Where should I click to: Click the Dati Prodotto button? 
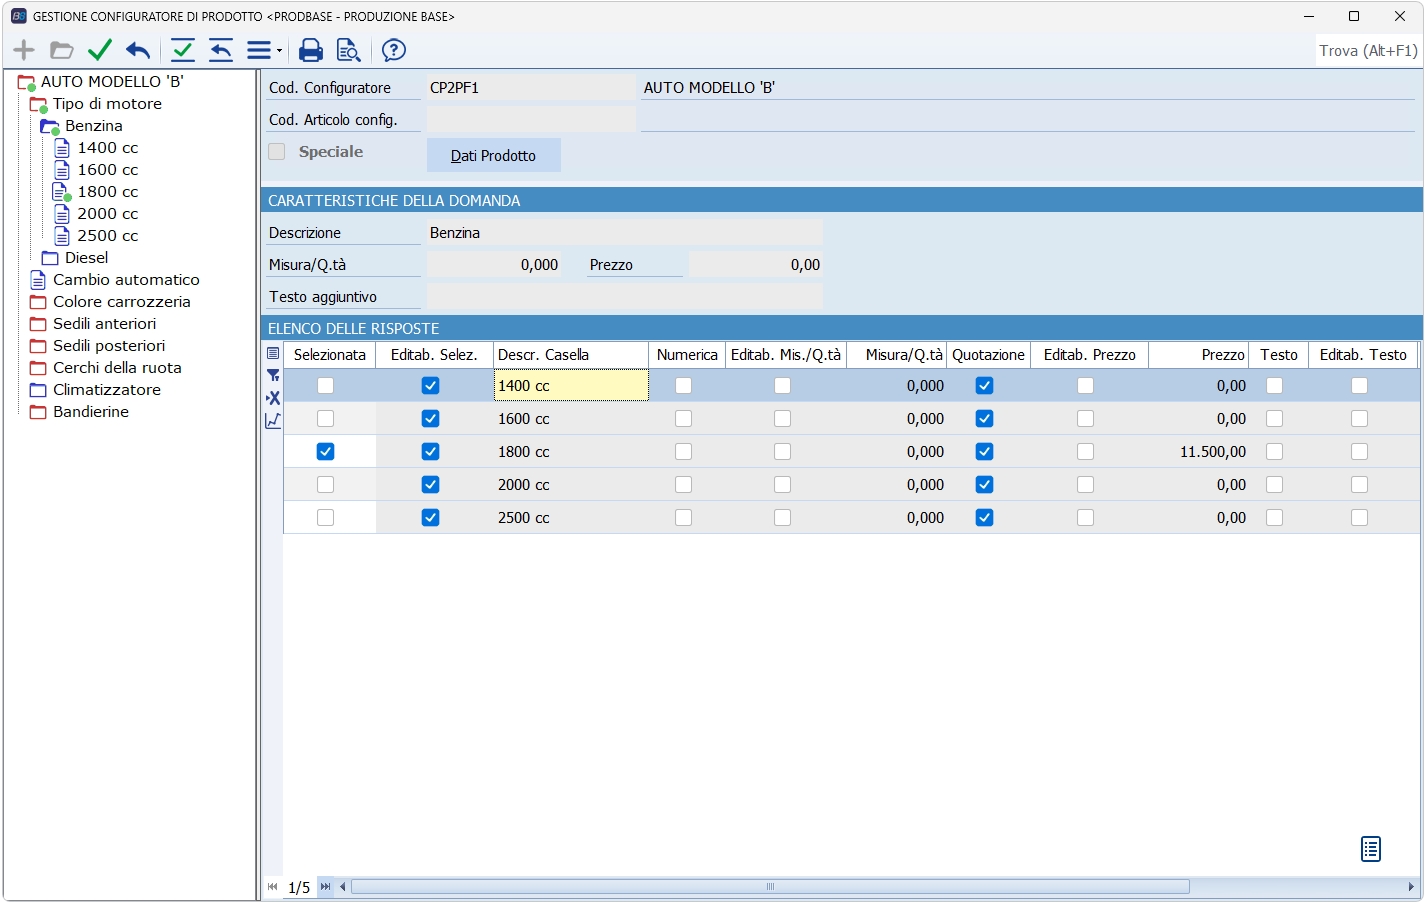point(493,156)
